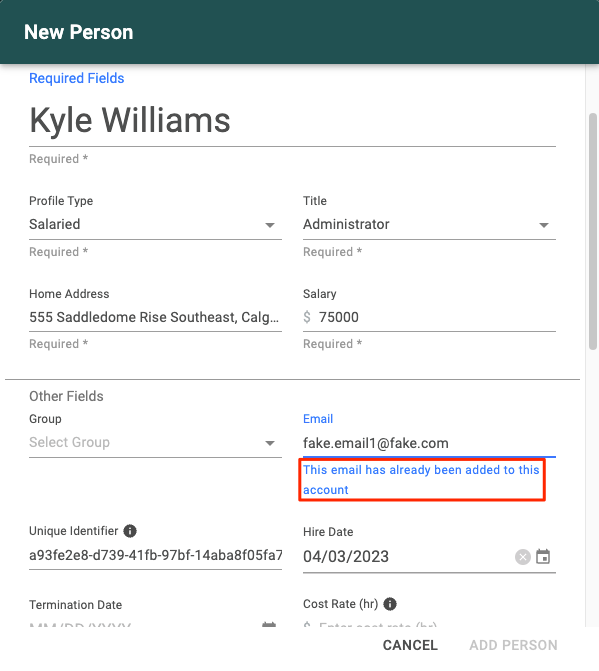Click the ADD PERSON button

click(513, 645)
